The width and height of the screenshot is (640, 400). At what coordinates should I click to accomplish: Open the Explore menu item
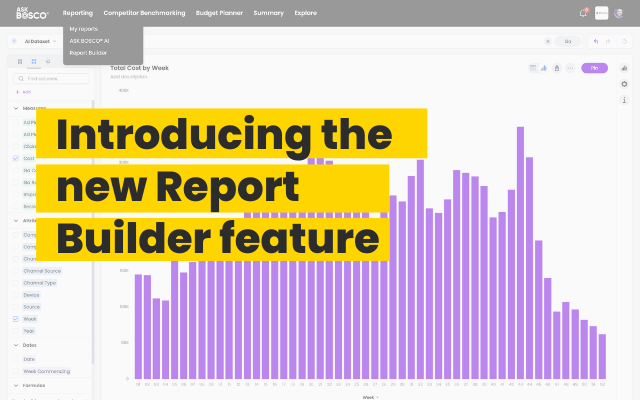click(306, 13)
